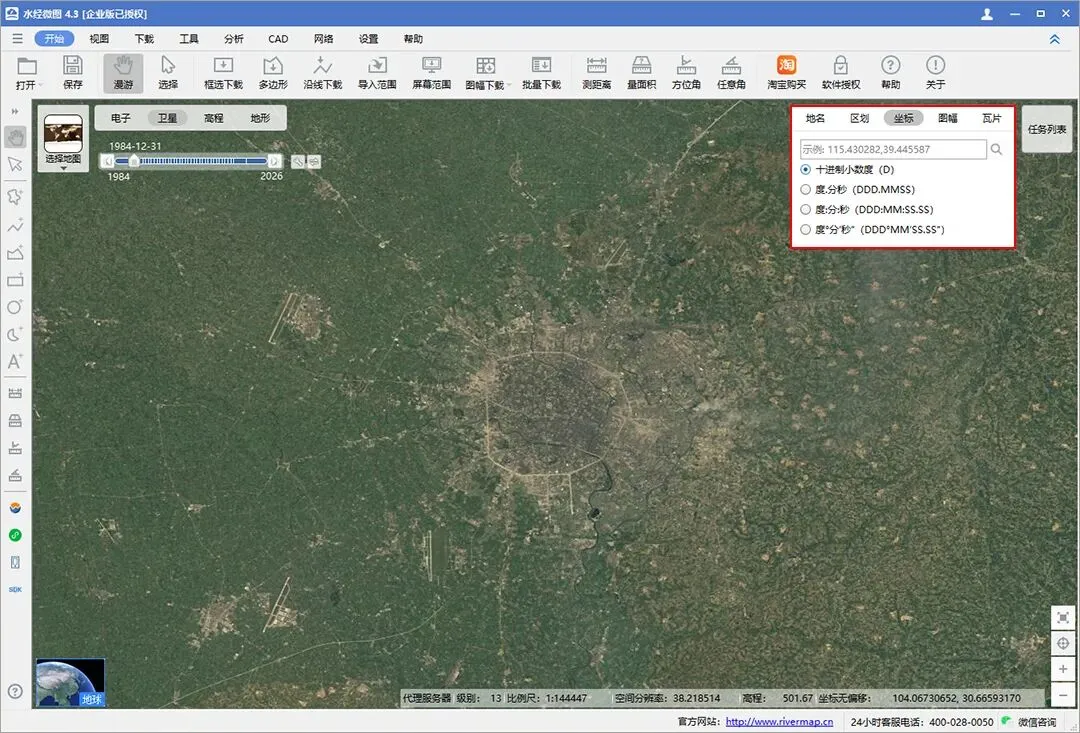The height and width of the screenshot is (733, 1080).
Task: Open the 软件授权 license lock icon
Action: tap(840, 73)
